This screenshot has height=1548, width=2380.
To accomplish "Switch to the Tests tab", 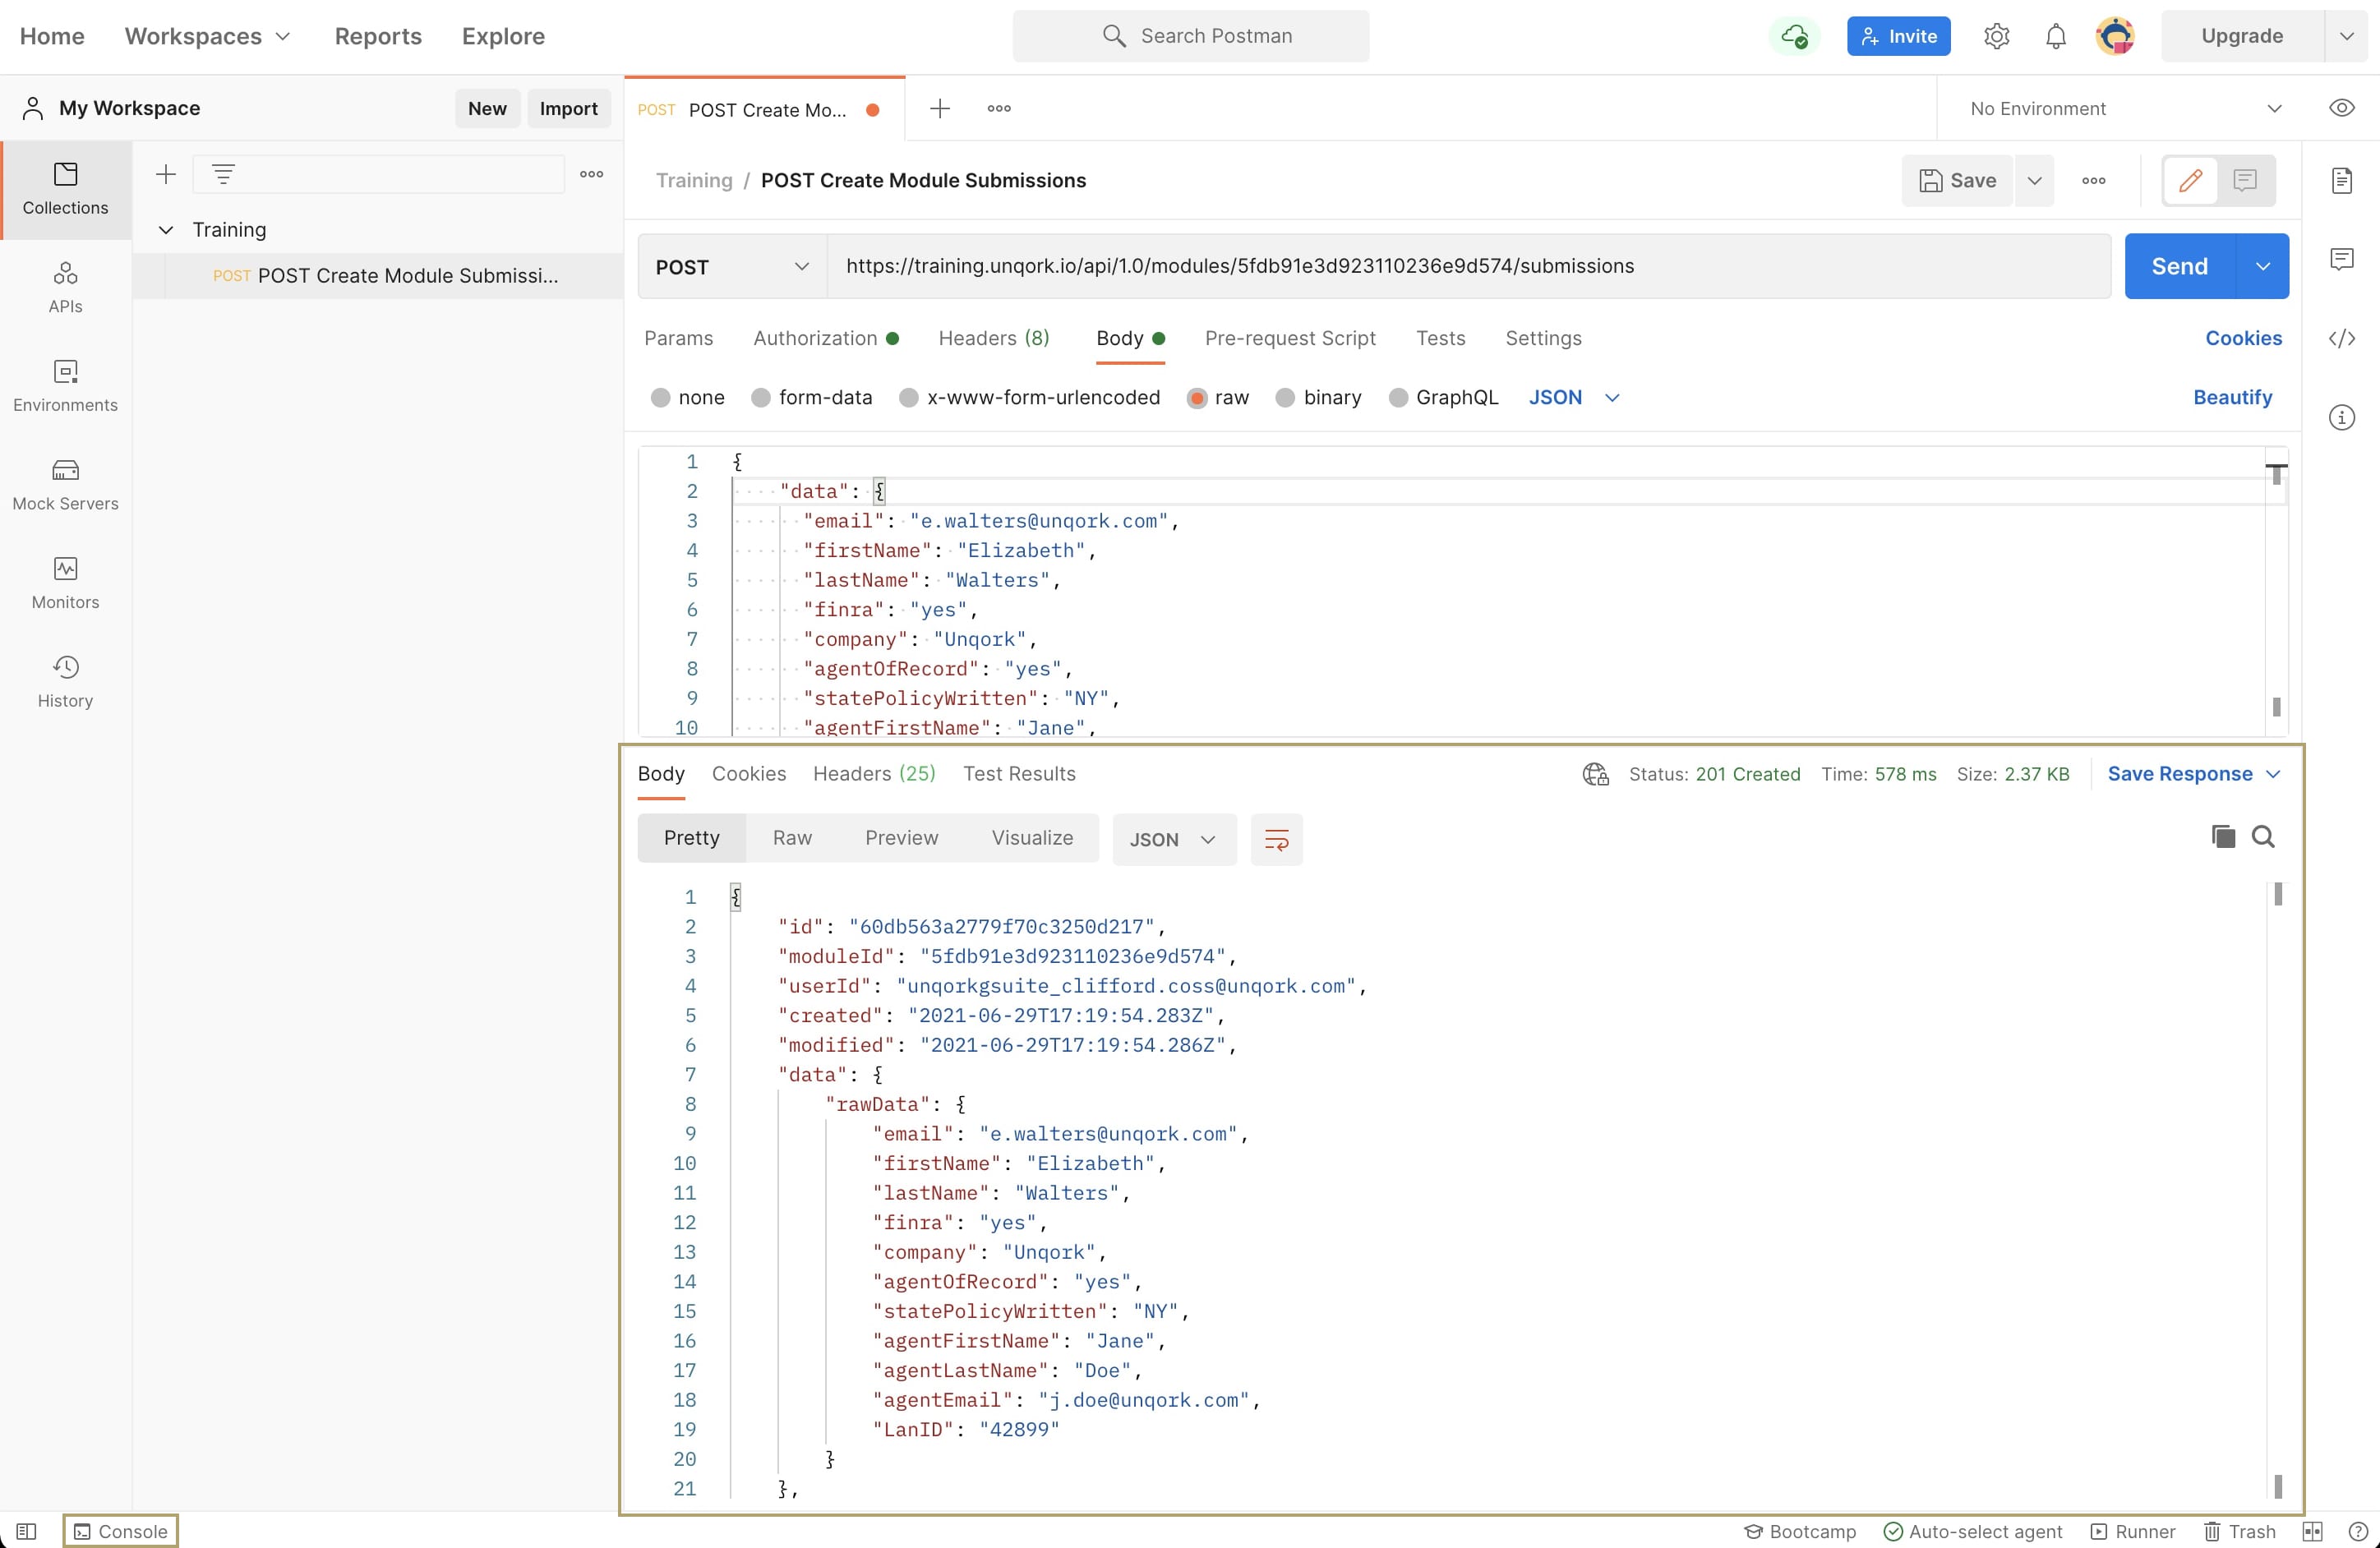I will point(1440,338).
